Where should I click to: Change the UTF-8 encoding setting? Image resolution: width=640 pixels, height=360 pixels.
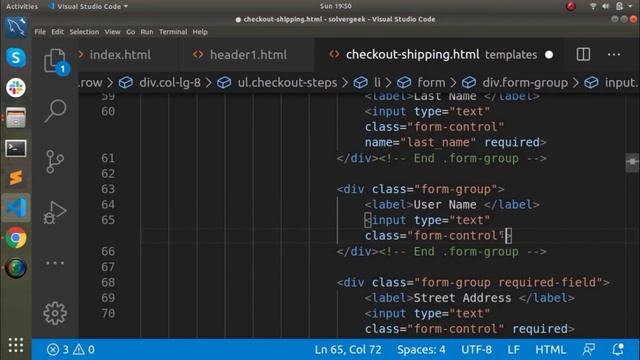pyautogui.click(x=476, y=349)
